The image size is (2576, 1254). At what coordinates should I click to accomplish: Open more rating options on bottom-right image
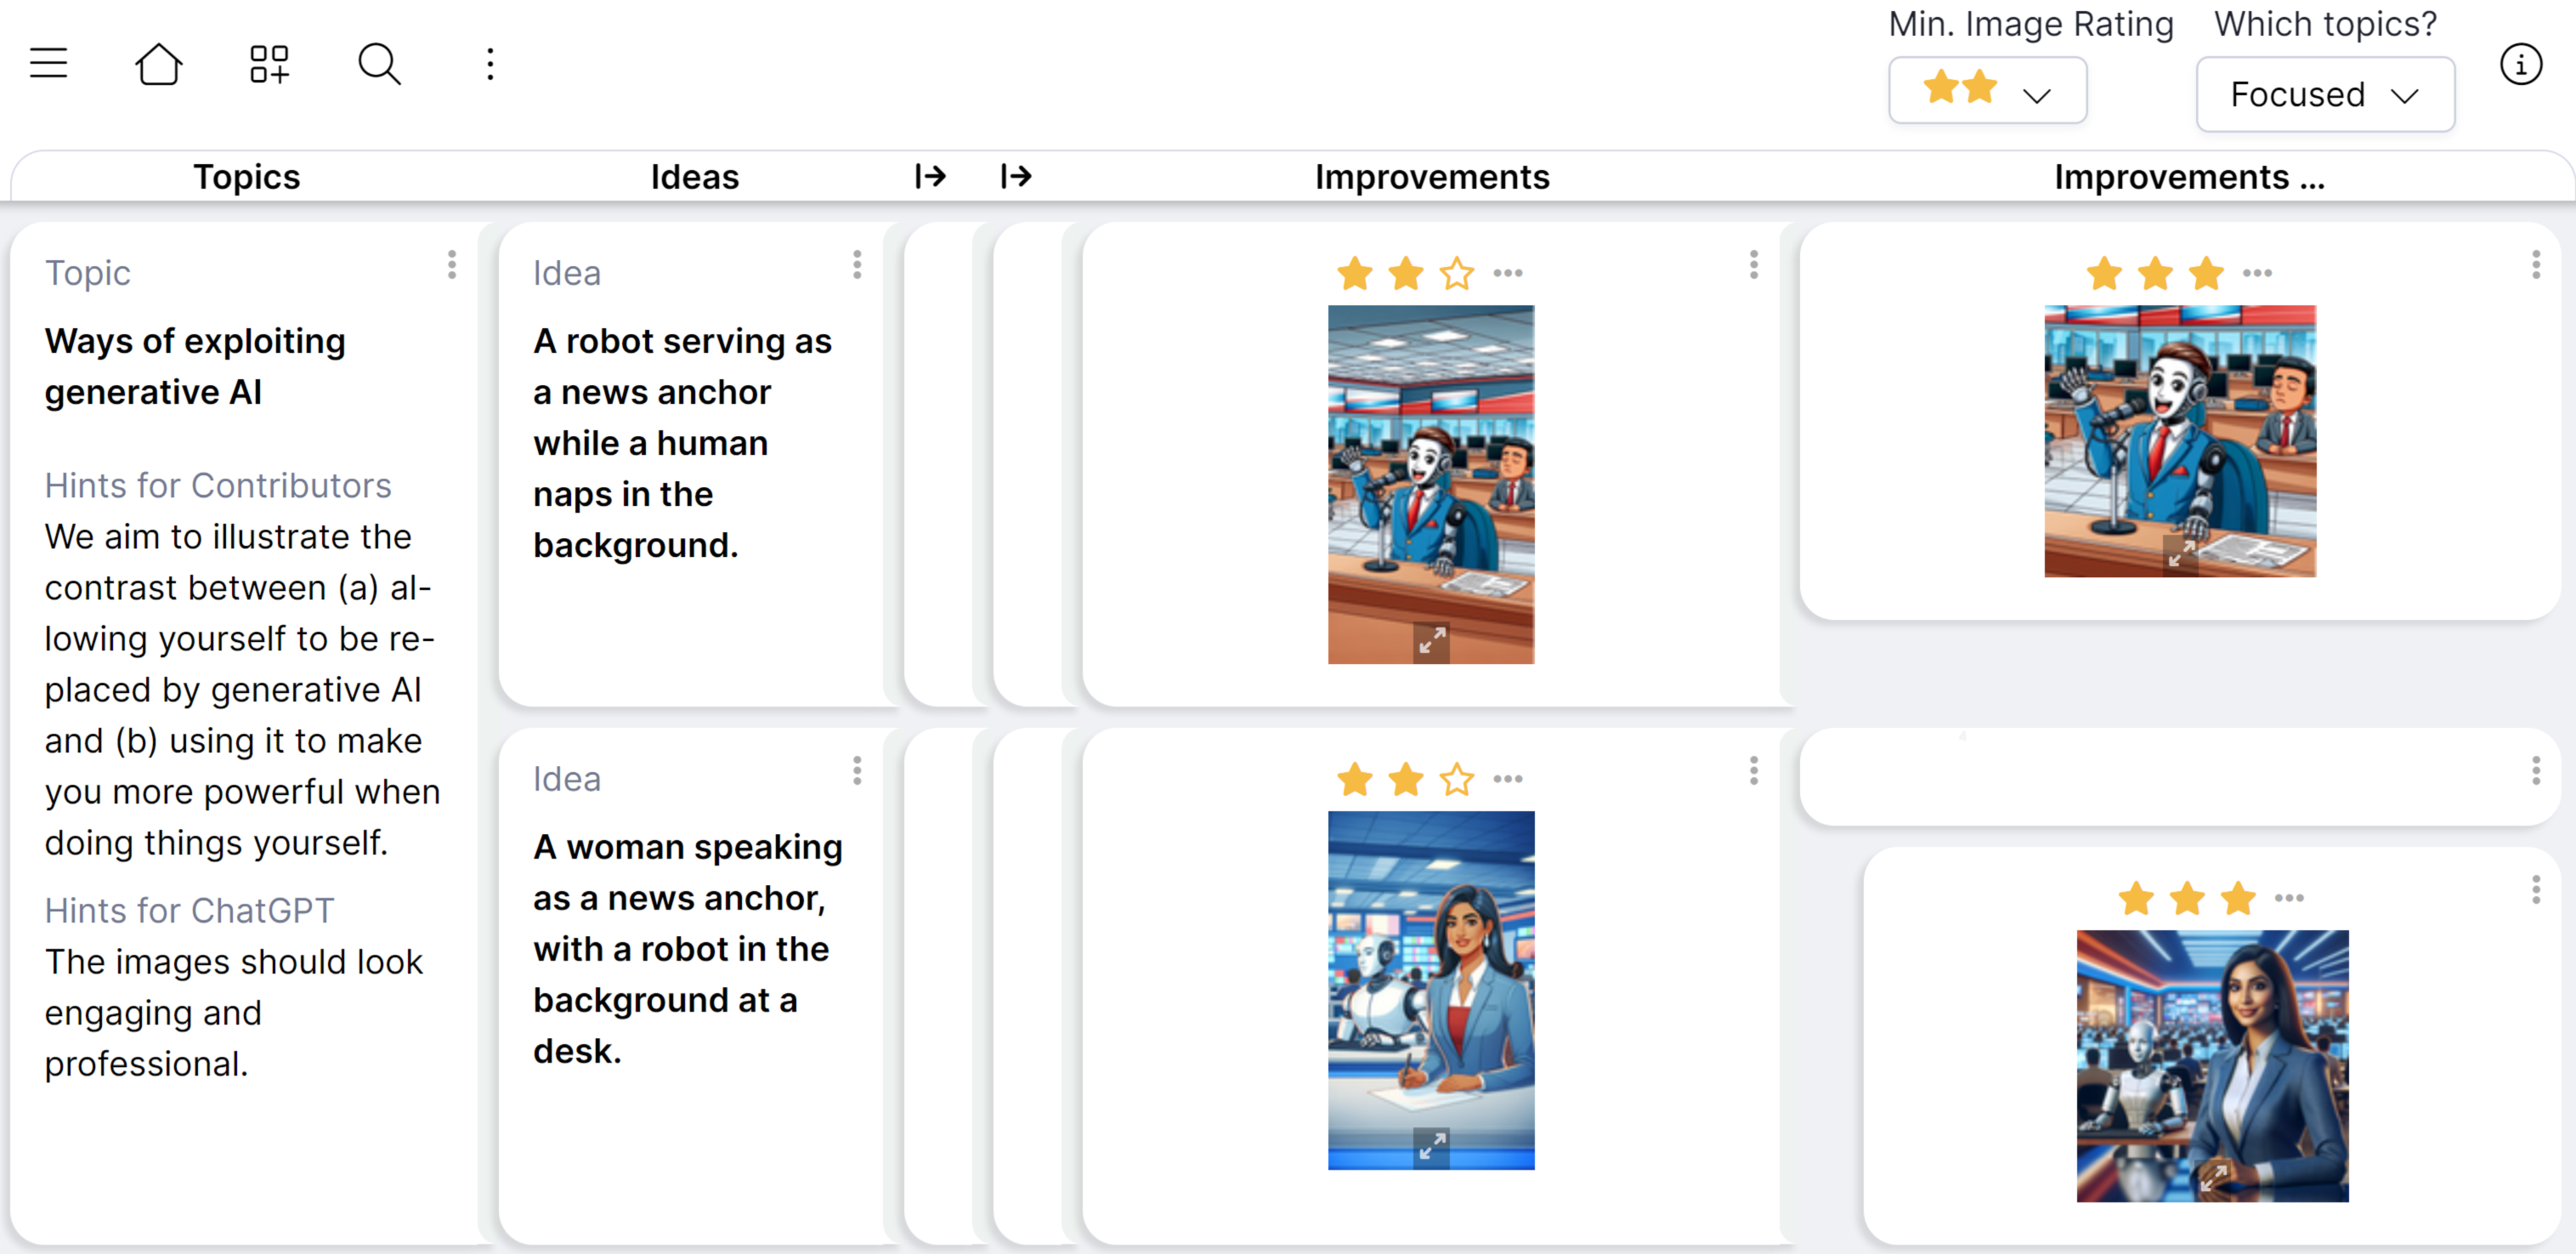point(2289,898)
